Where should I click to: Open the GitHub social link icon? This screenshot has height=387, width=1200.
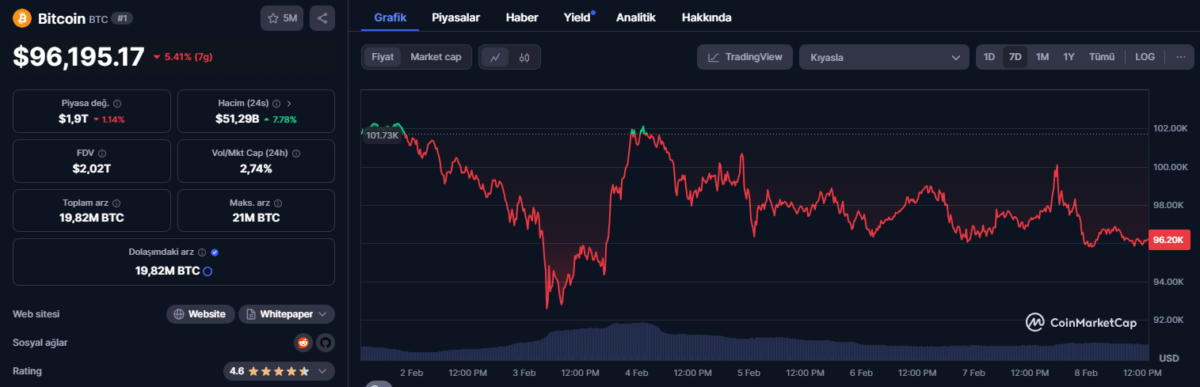[325, 343]
